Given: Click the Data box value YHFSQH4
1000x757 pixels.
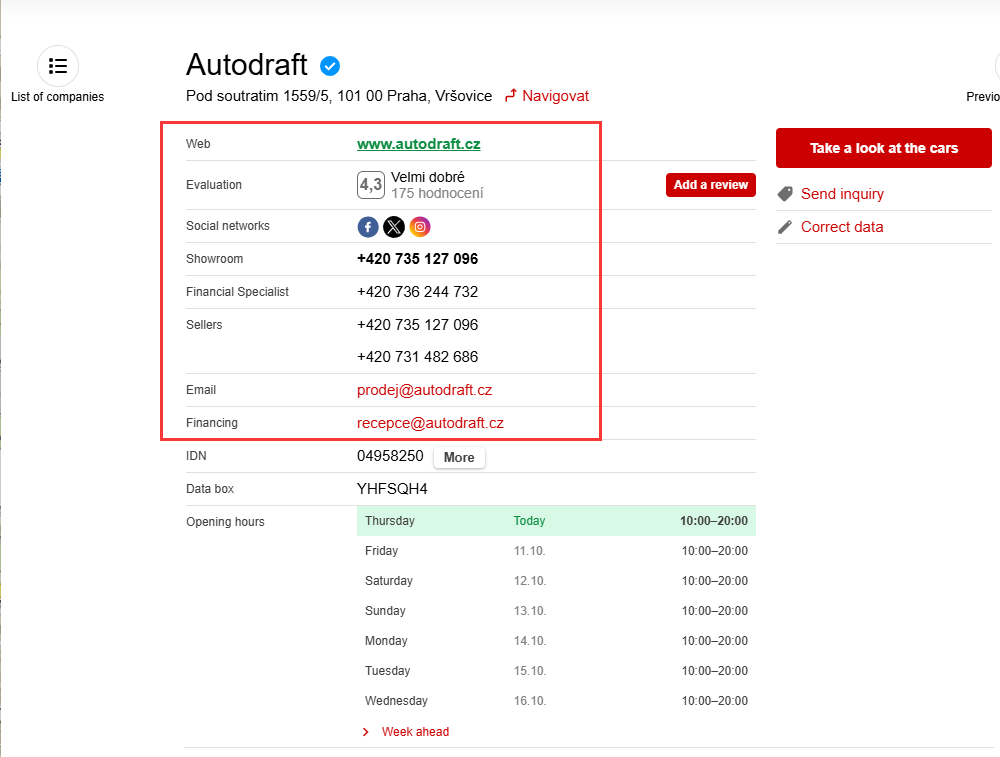Looking at the screenshot, I should coord(392,489).
